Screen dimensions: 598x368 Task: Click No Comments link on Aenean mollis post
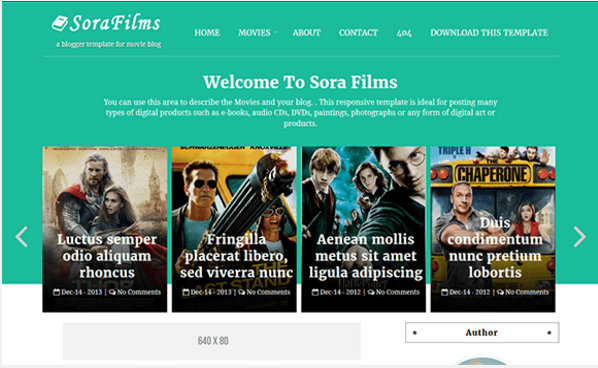click(x=397, y=292)
